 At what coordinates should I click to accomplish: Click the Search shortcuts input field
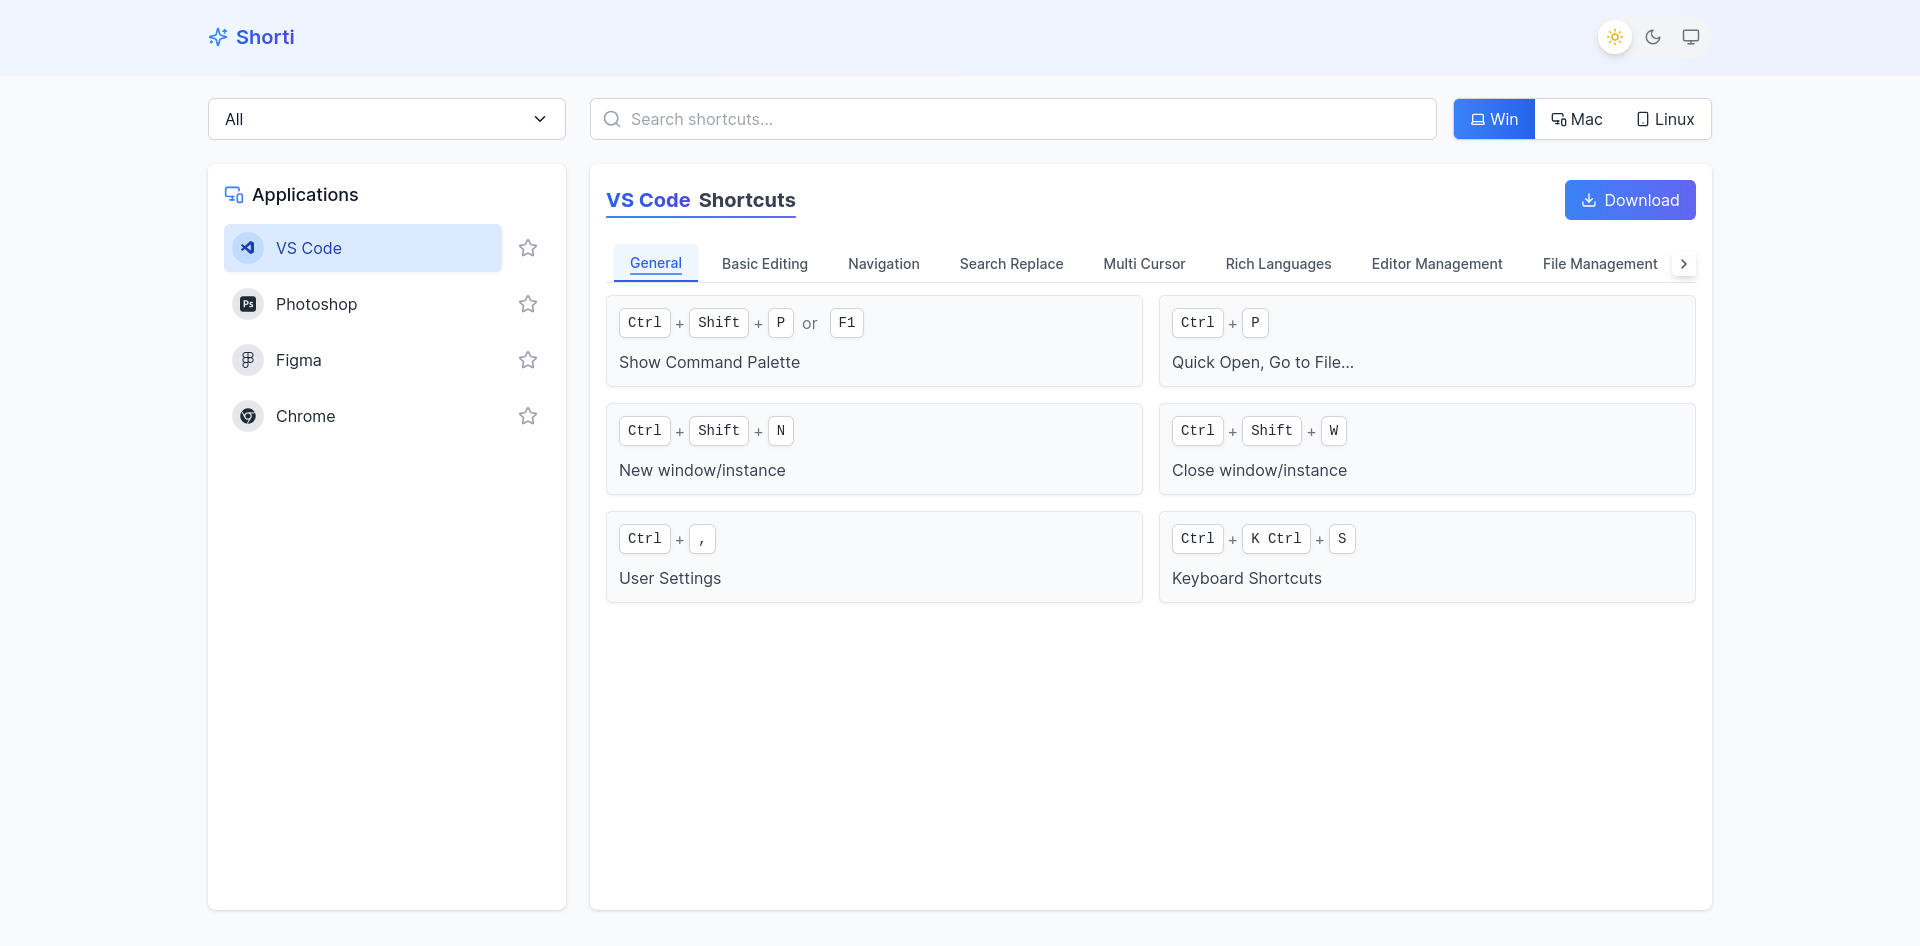coord(1013,119)
